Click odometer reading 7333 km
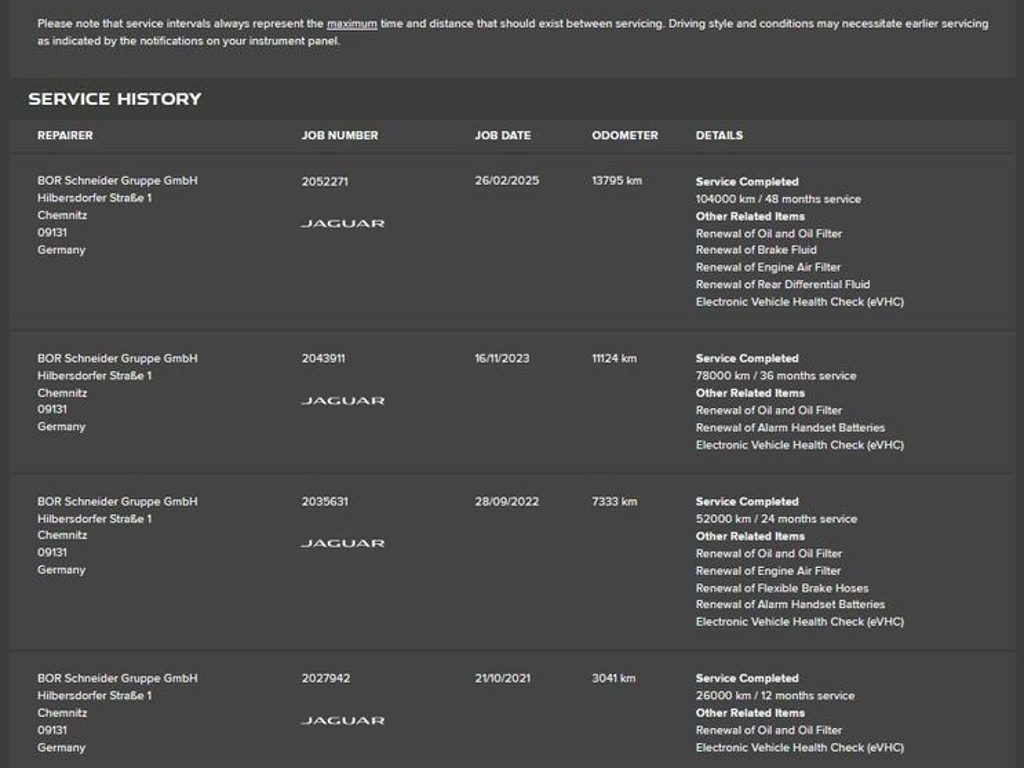This screenshot has height=768, width=1024. coord(615,502)
